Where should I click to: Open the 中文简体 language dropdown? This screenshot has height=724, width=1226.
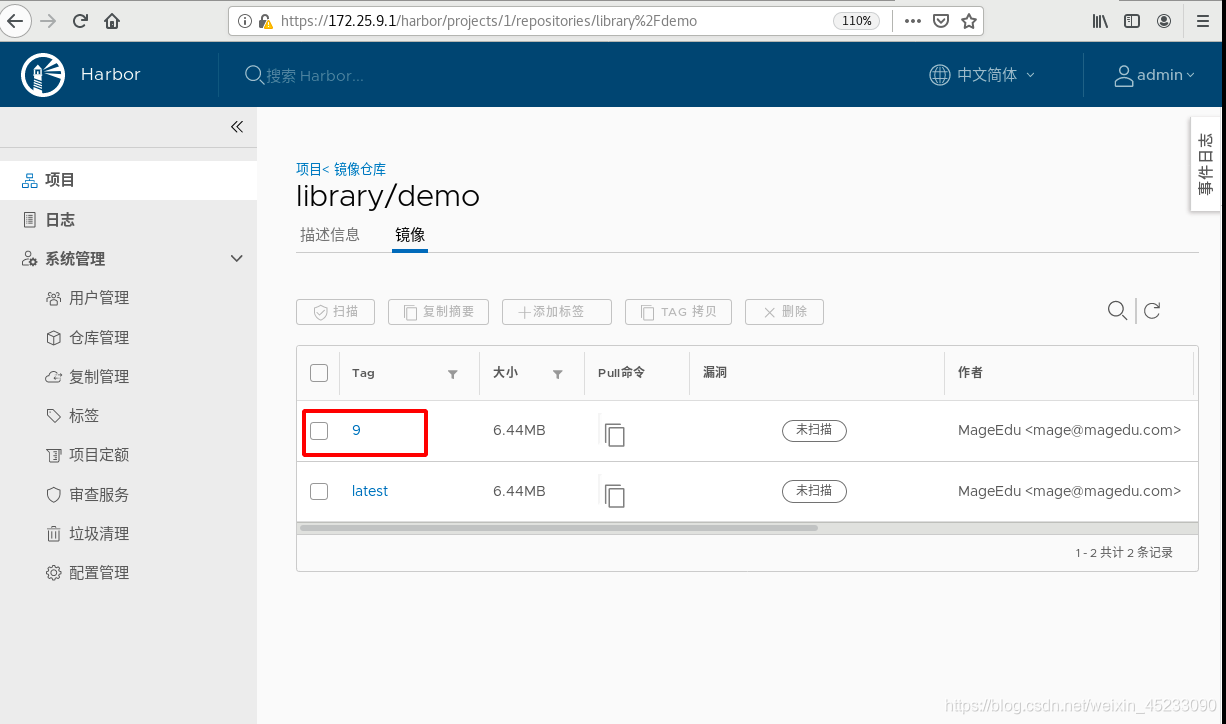click(x=983, y=75)
